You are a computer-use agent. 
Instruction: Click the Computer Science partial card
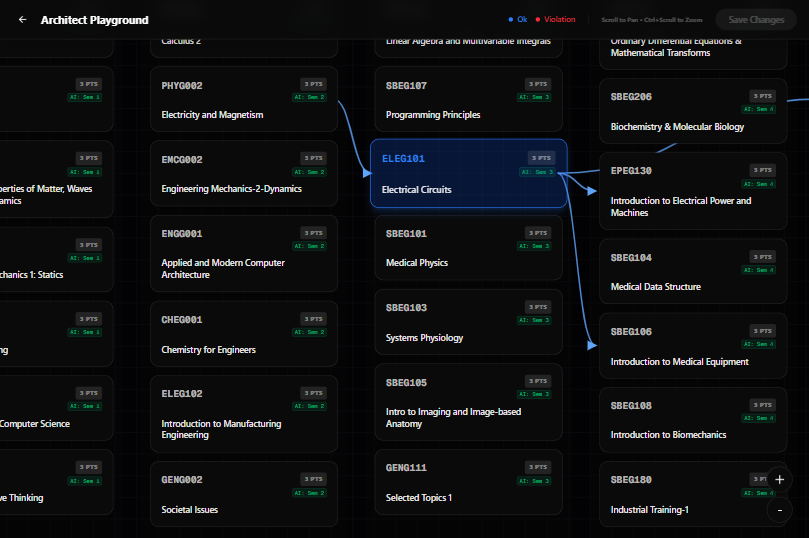(56, 408)
